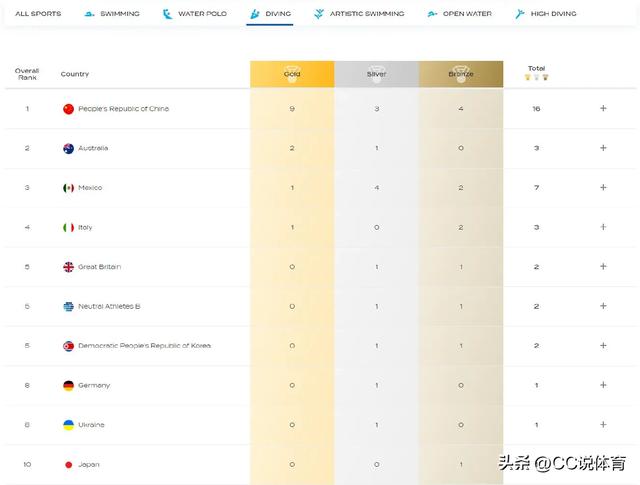
Task: Click the Country column header
Action: click(75, 74)
